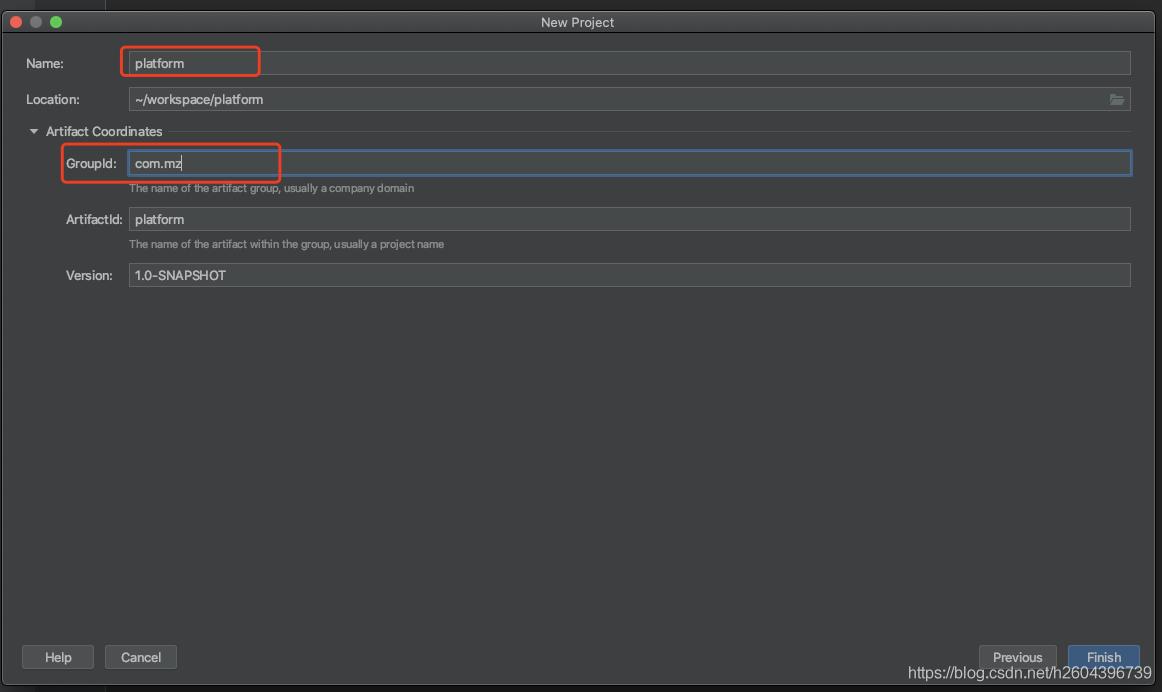Click the browse folder icon in Location field
The image size is (1162, 692).
click(x=1116, y=99)
